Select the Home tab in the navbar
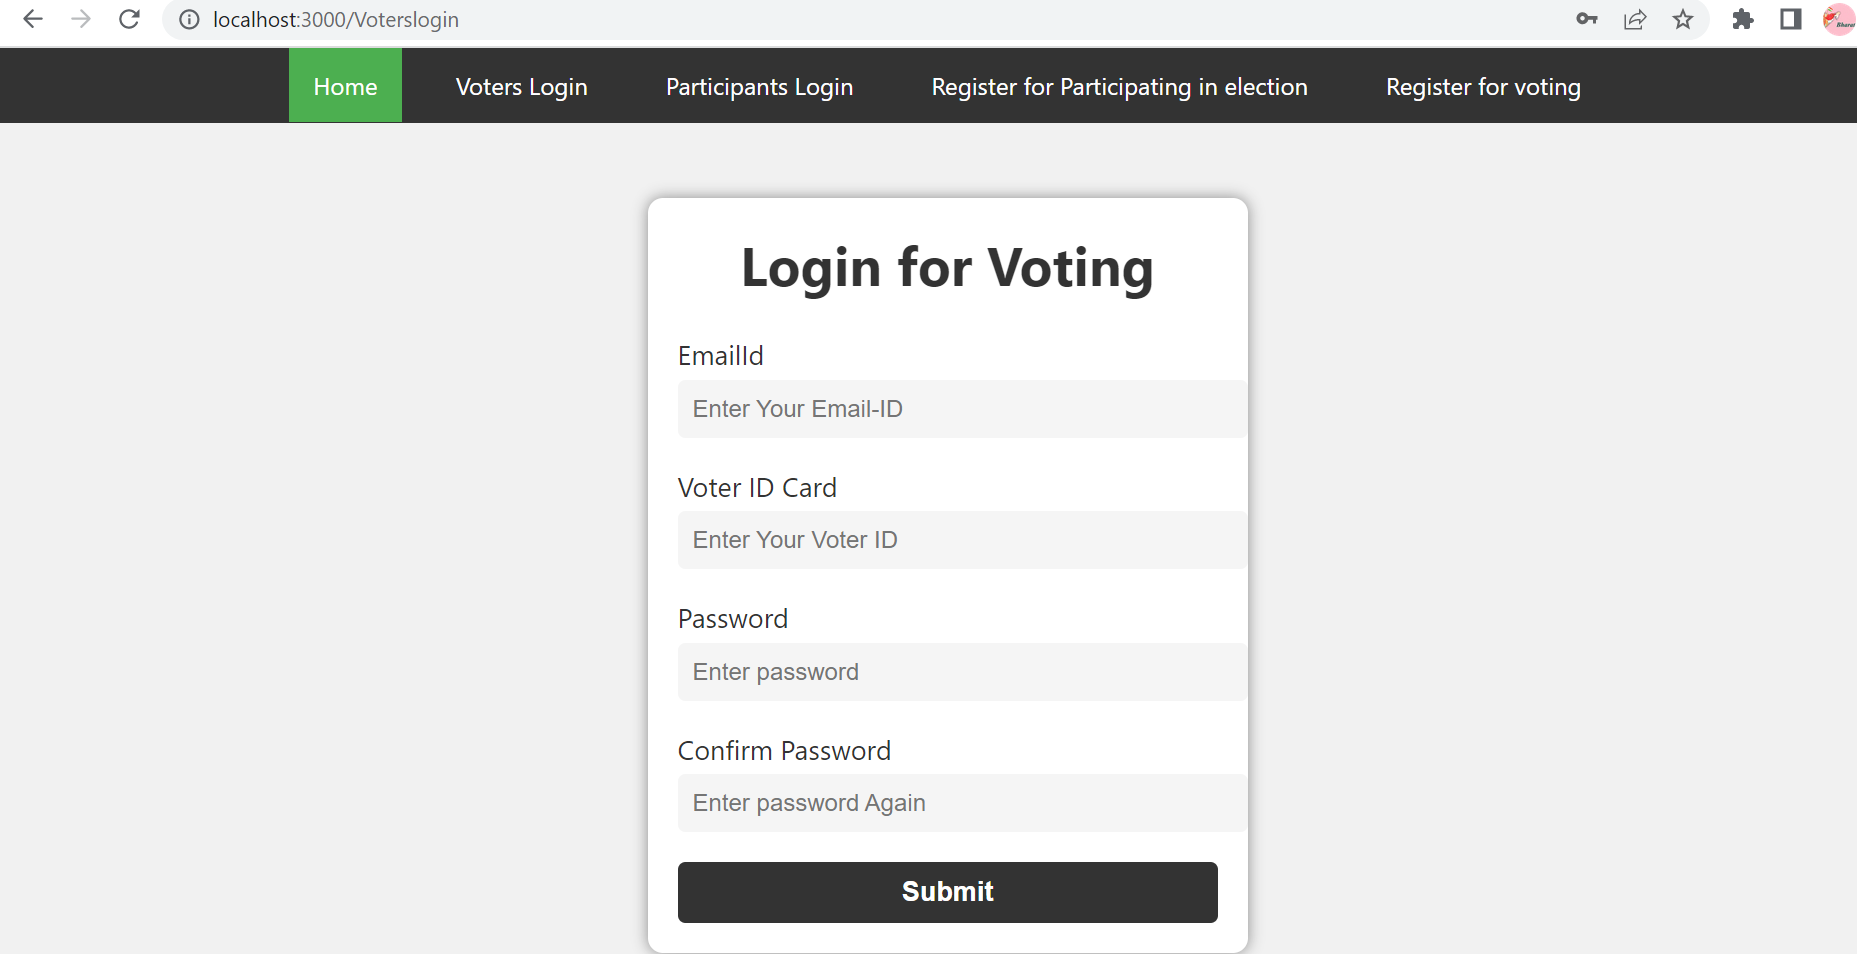 coord(344,86)
